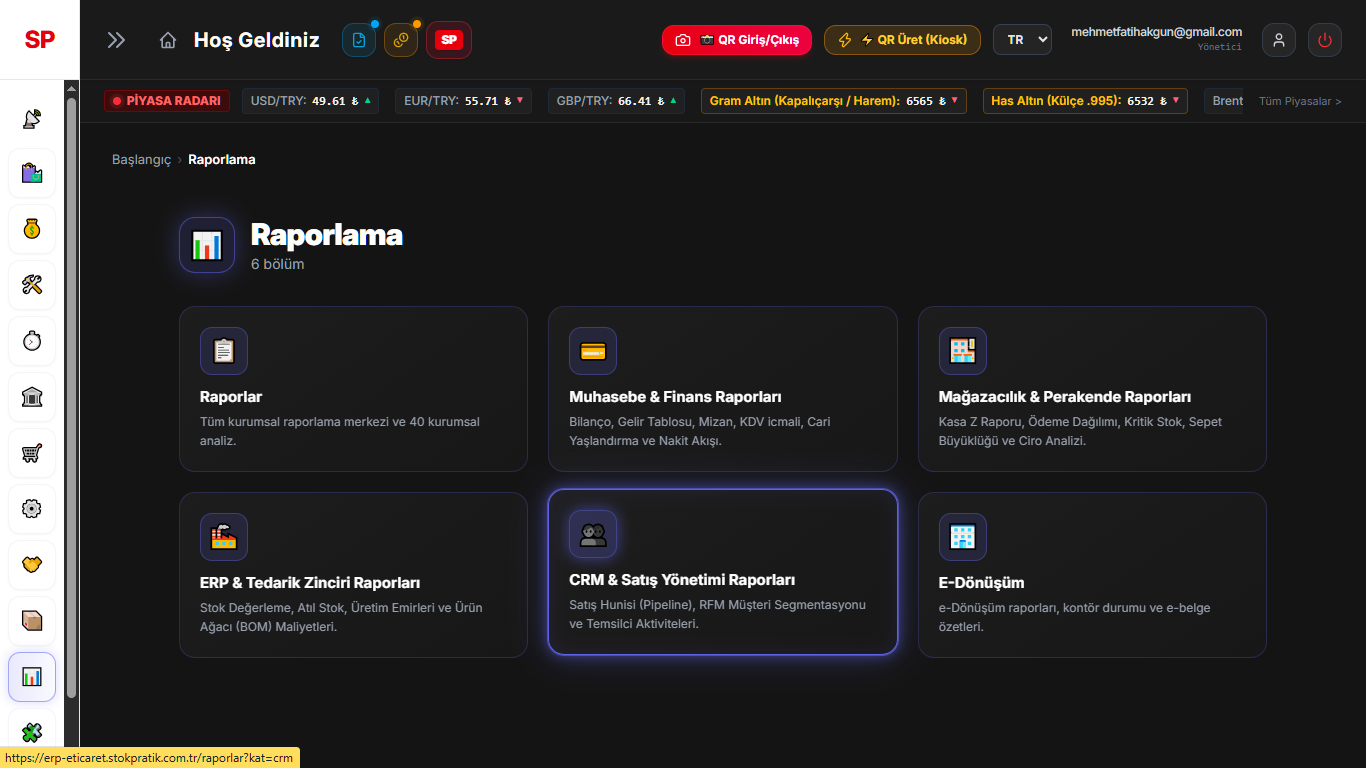Click the Brent ticker chip
Screen dimensions: 1366x768
pyautogui.click(x=1224, y=101)
